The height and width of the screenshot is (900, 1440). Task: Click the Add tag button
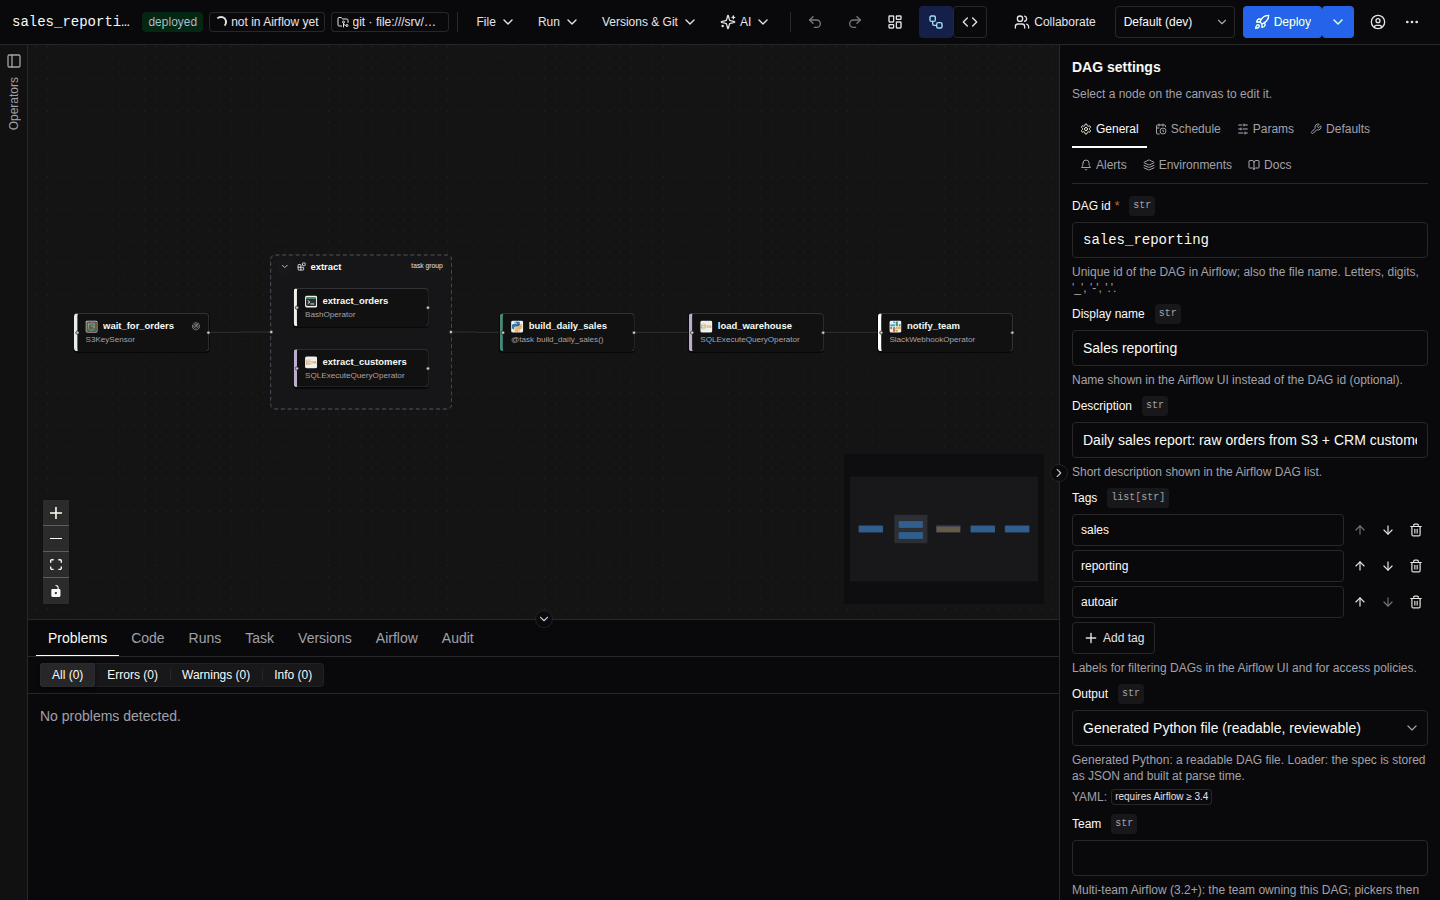[1114, 638]
